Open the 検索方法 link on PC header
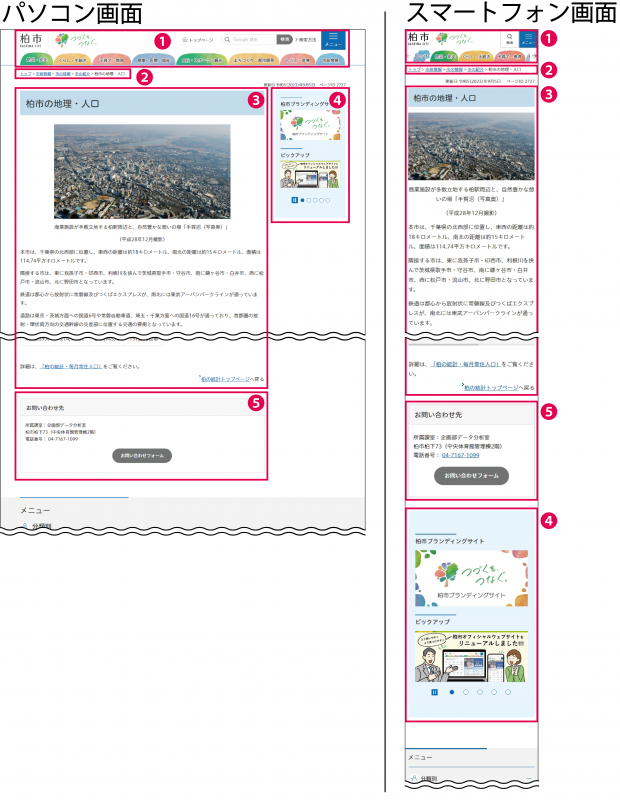This screenshot has height=800, width=620. [x=306, y=39]
